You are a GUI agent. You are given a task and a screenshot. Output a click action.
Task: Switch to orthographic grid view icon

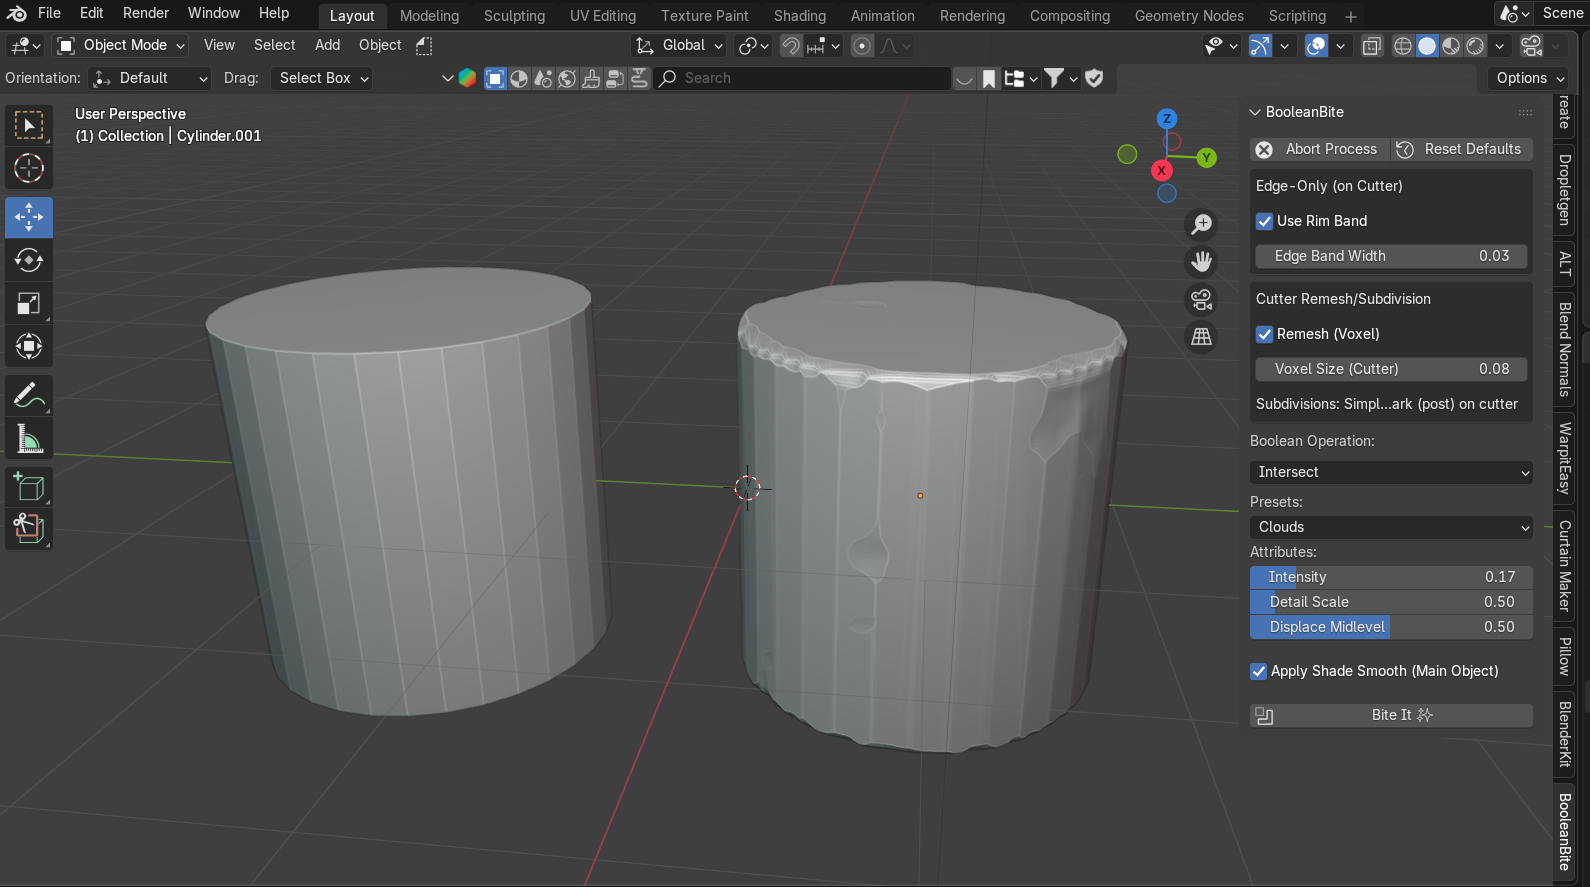[1201, 337]
